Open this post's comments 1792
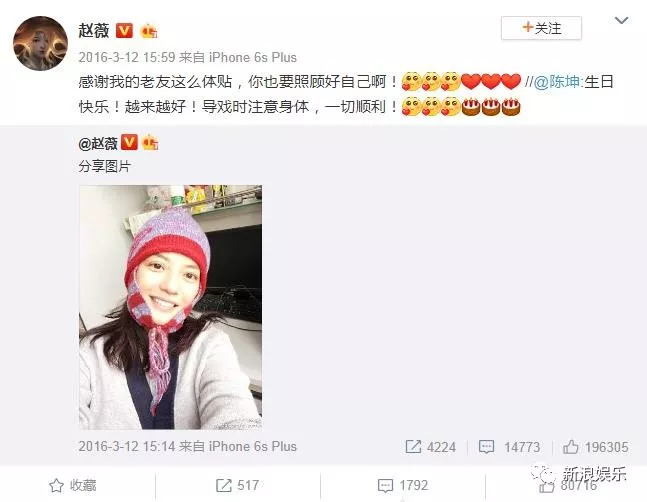Screen dimensions: 647x502 click(x=403, y=486)
